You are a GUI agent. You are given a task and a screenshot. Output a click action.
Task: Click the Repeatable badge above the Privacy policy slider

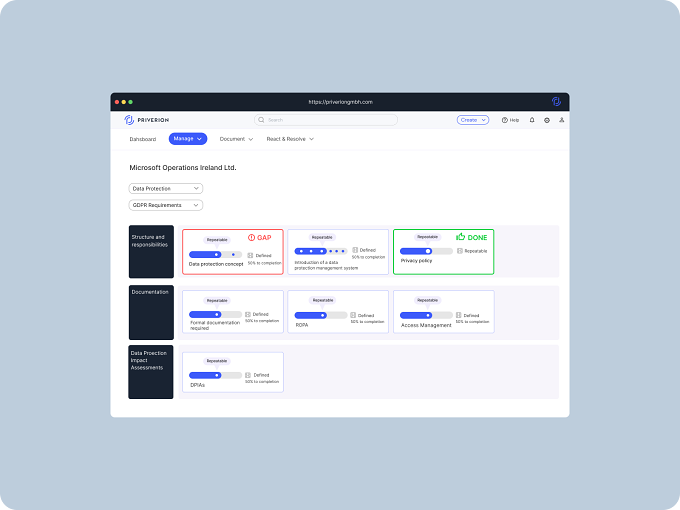[x=428, y=237]
